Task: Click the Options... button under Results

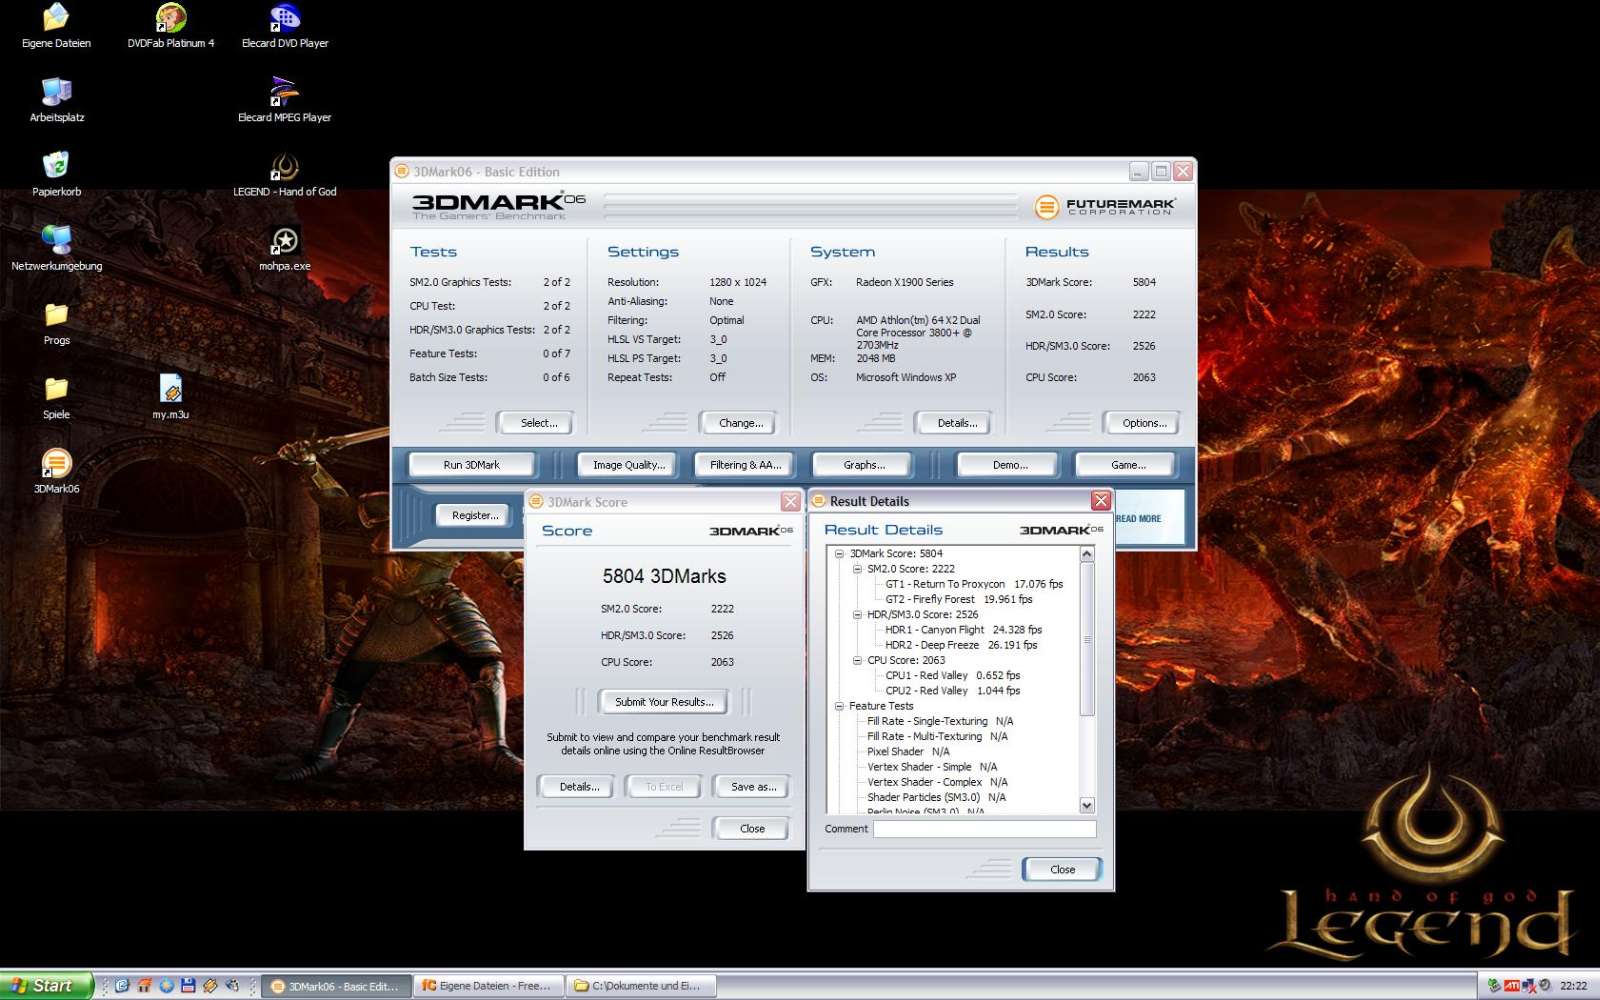Action: 1144,423
